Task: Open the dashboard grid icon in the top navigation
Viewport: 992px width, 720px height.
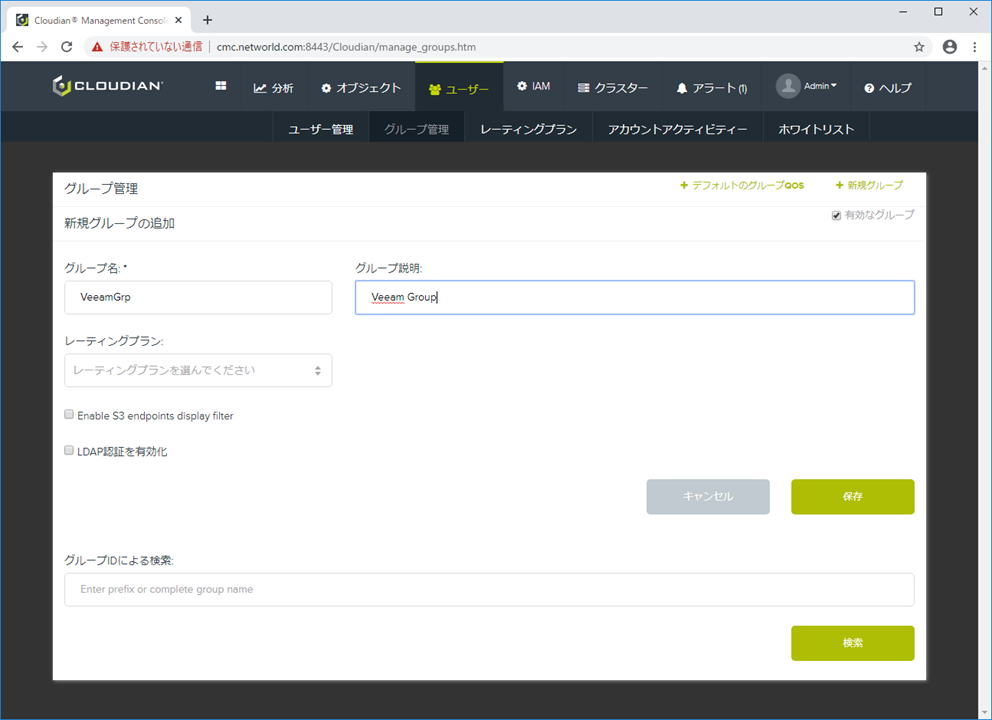Action: (219, 86)
